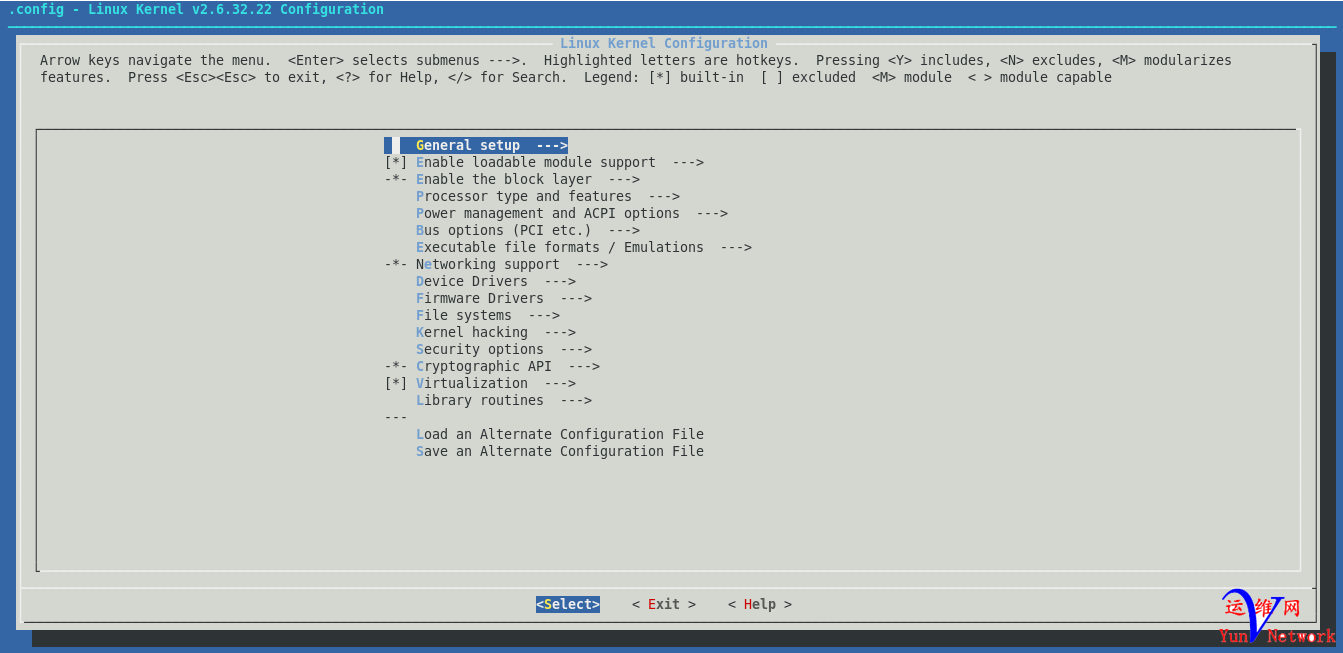1343x653 pixels.
Task: Open the Networking support submenu
Action: (x=512, y=264)
